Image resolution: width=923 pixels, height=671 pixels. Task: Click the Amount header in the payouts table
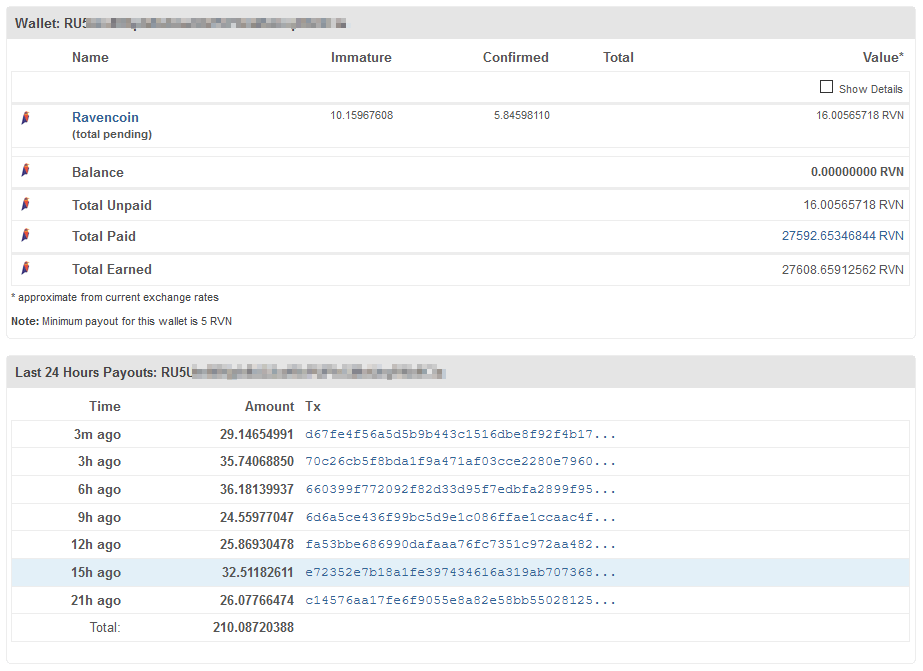pyautogui.click(x=269, y=406)
